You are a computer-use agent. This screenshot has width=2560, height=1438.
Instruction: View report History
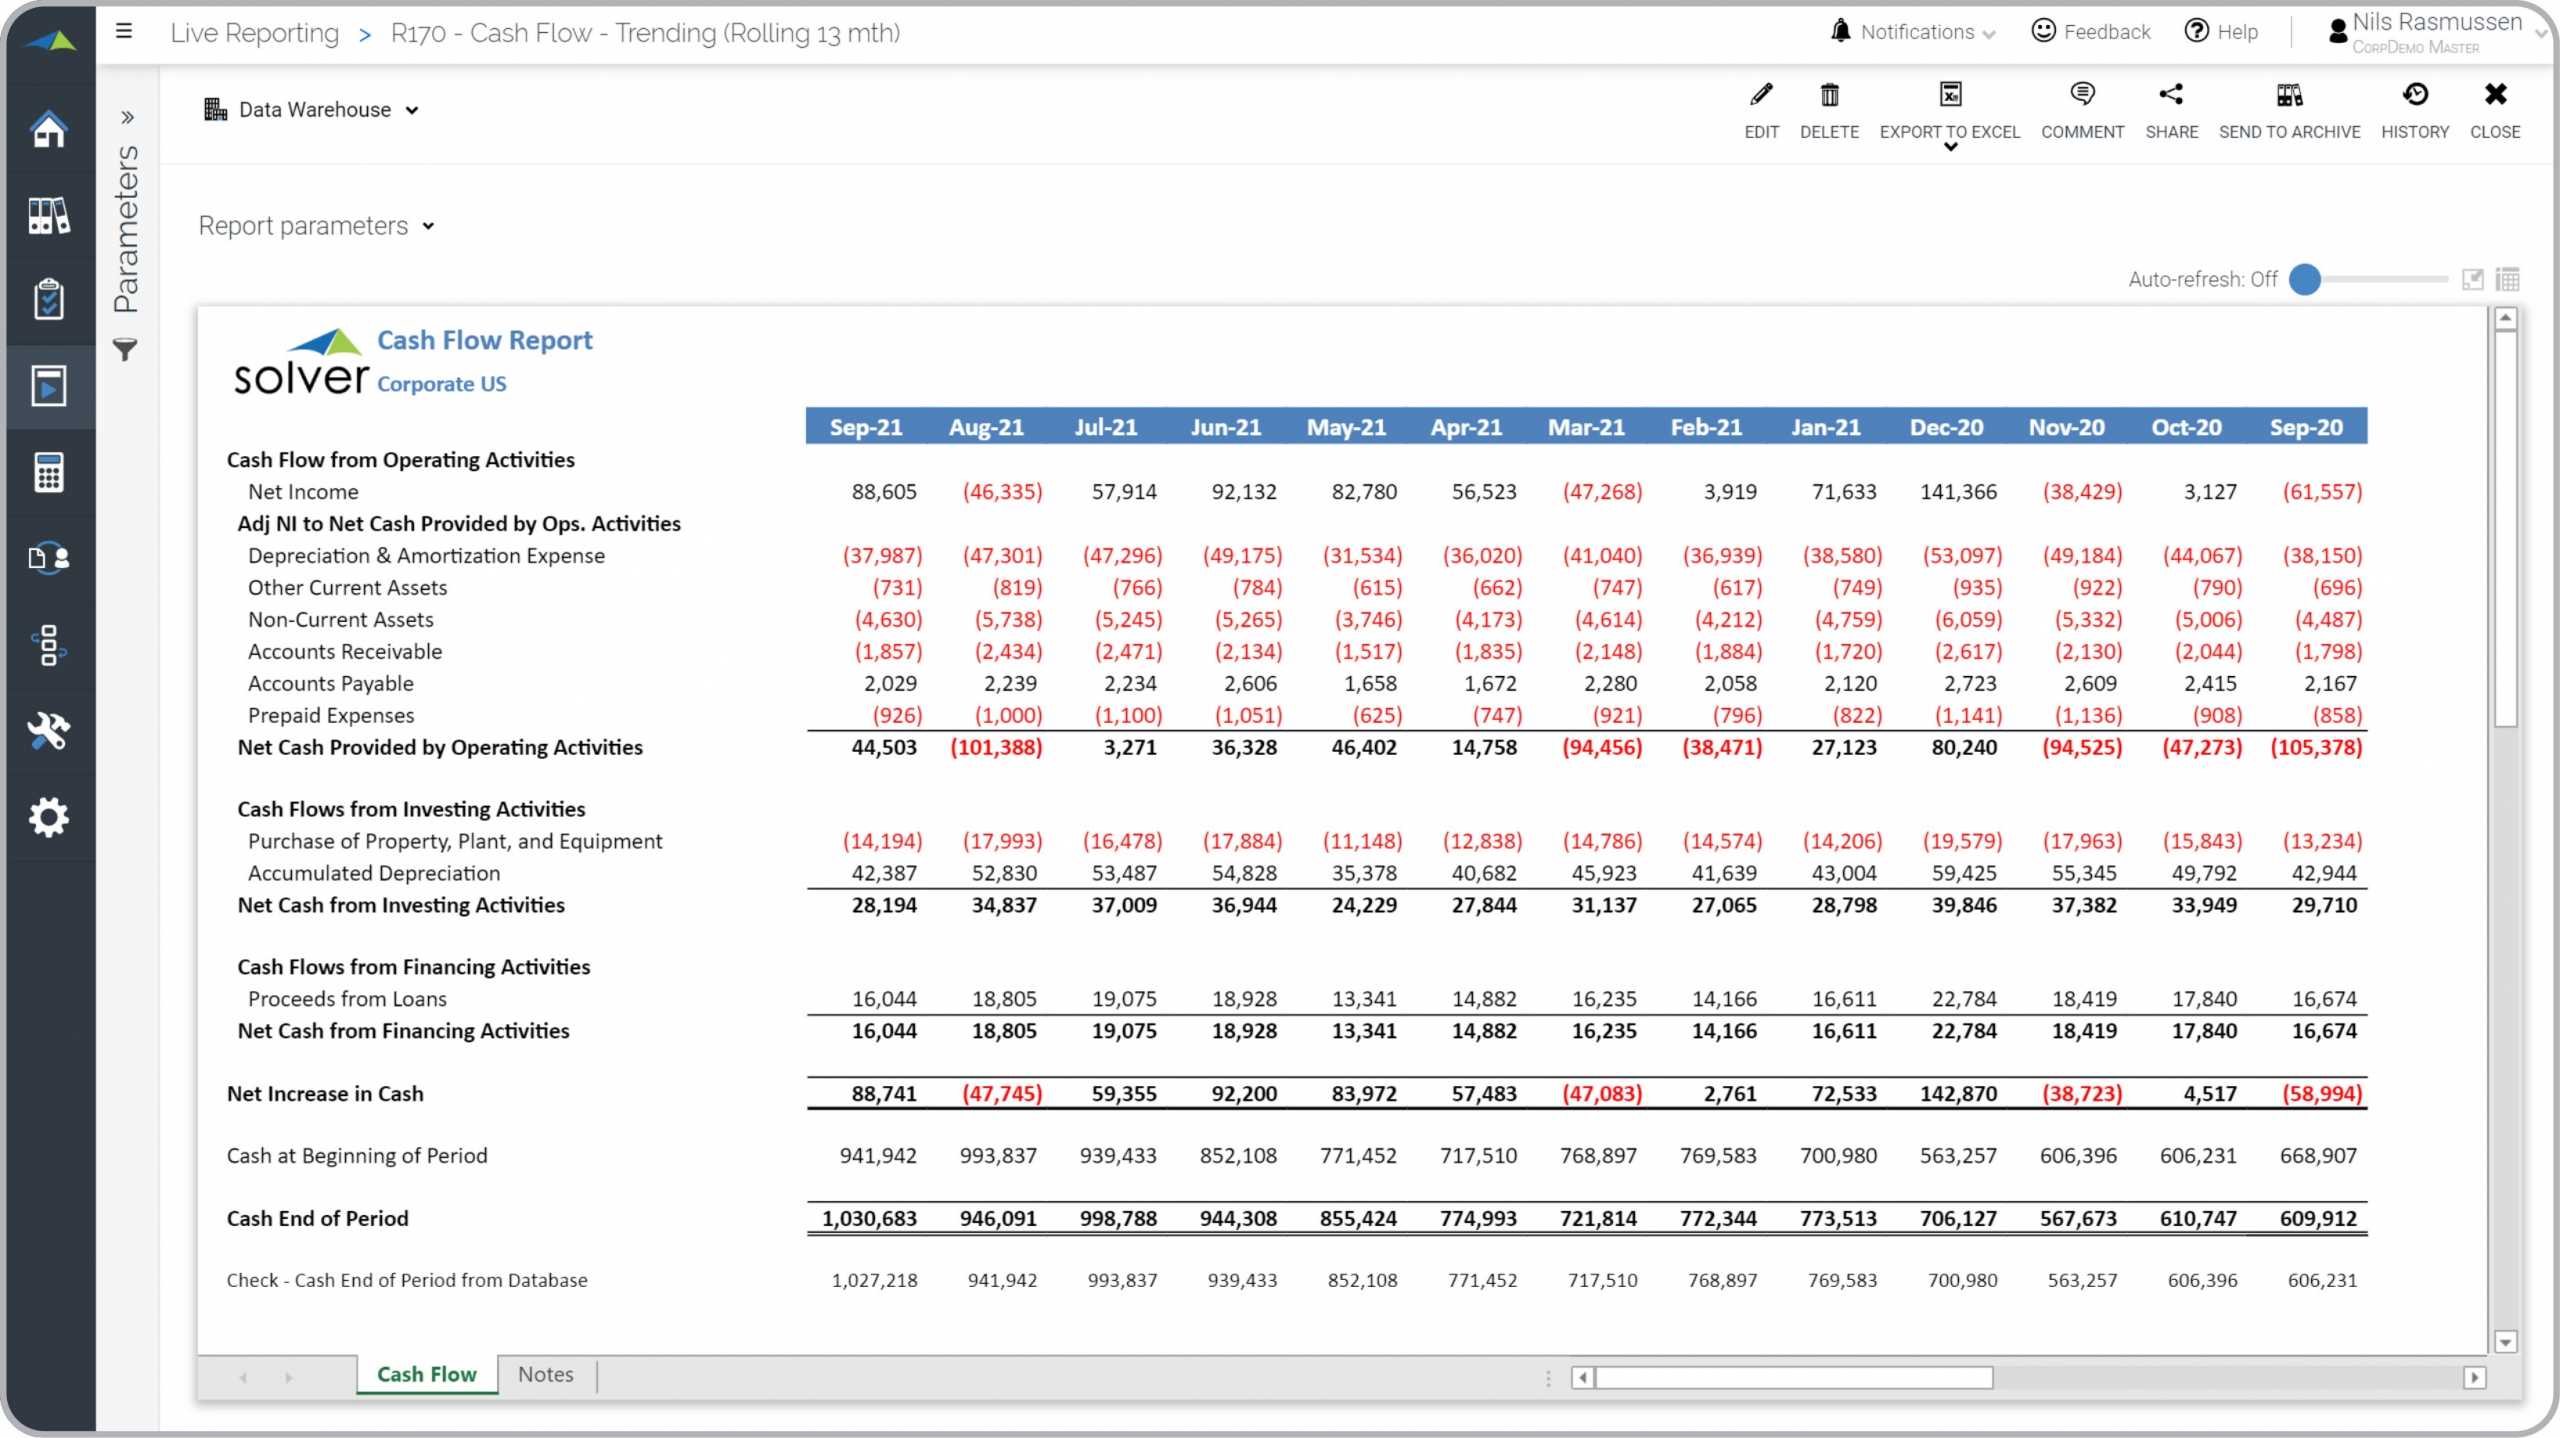[x=2414, y=109]
